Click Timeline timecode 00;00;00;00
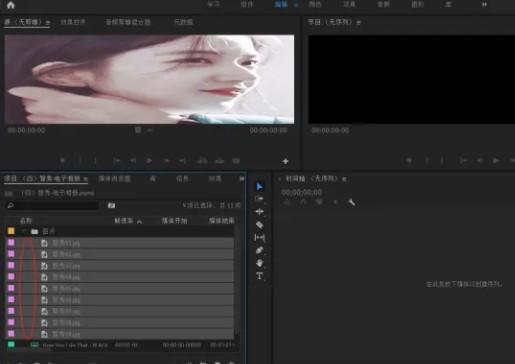The width and height of the screenshot is (515, 364). tap(302, 192)
